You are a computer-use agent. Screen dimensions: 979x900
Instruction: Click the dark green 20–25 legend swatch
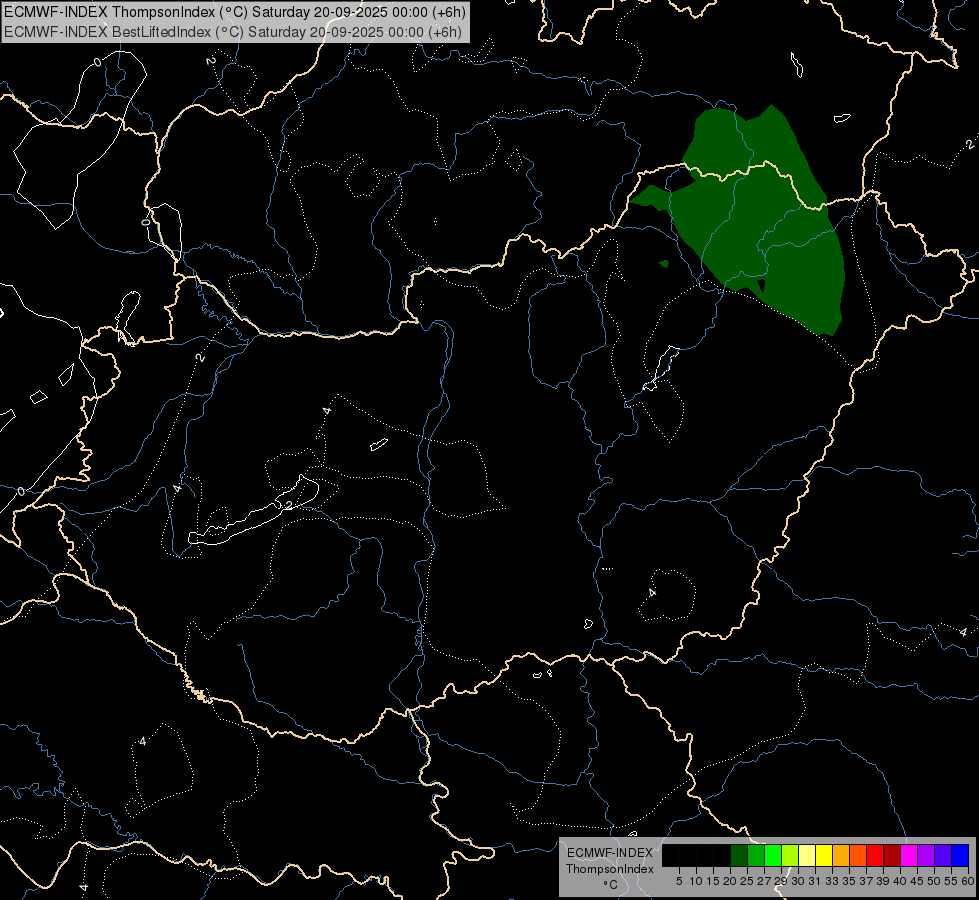pyautogui.click(x=739, y=855)
